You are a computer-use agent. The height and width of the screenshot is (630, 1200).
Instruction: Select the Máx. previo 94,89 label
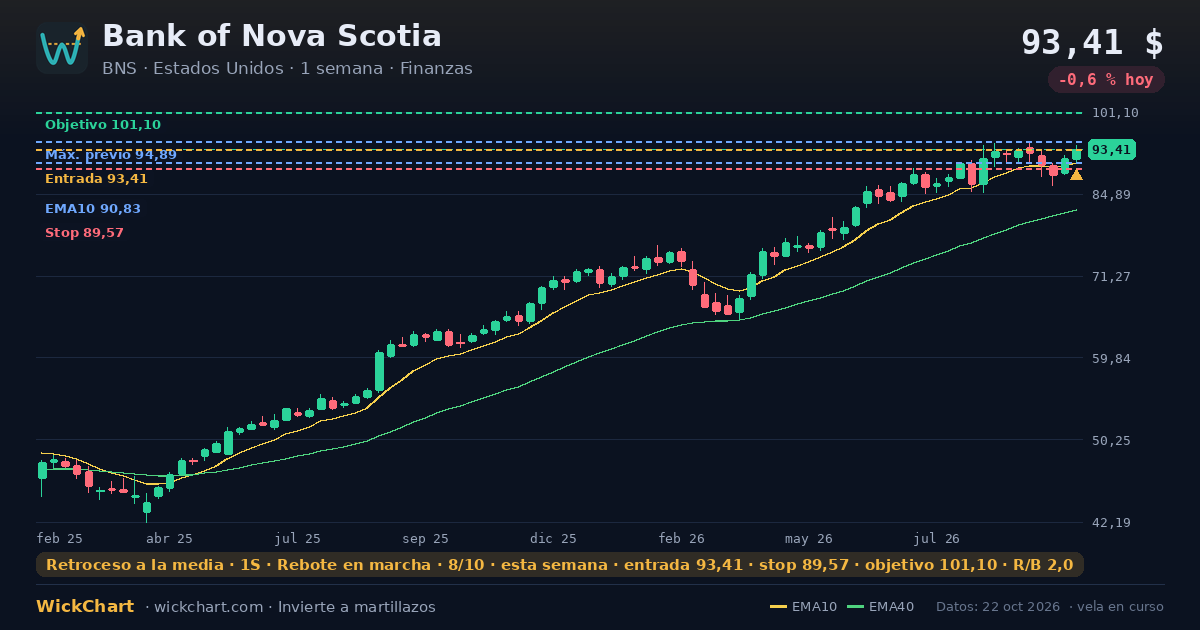click(111, 155)
